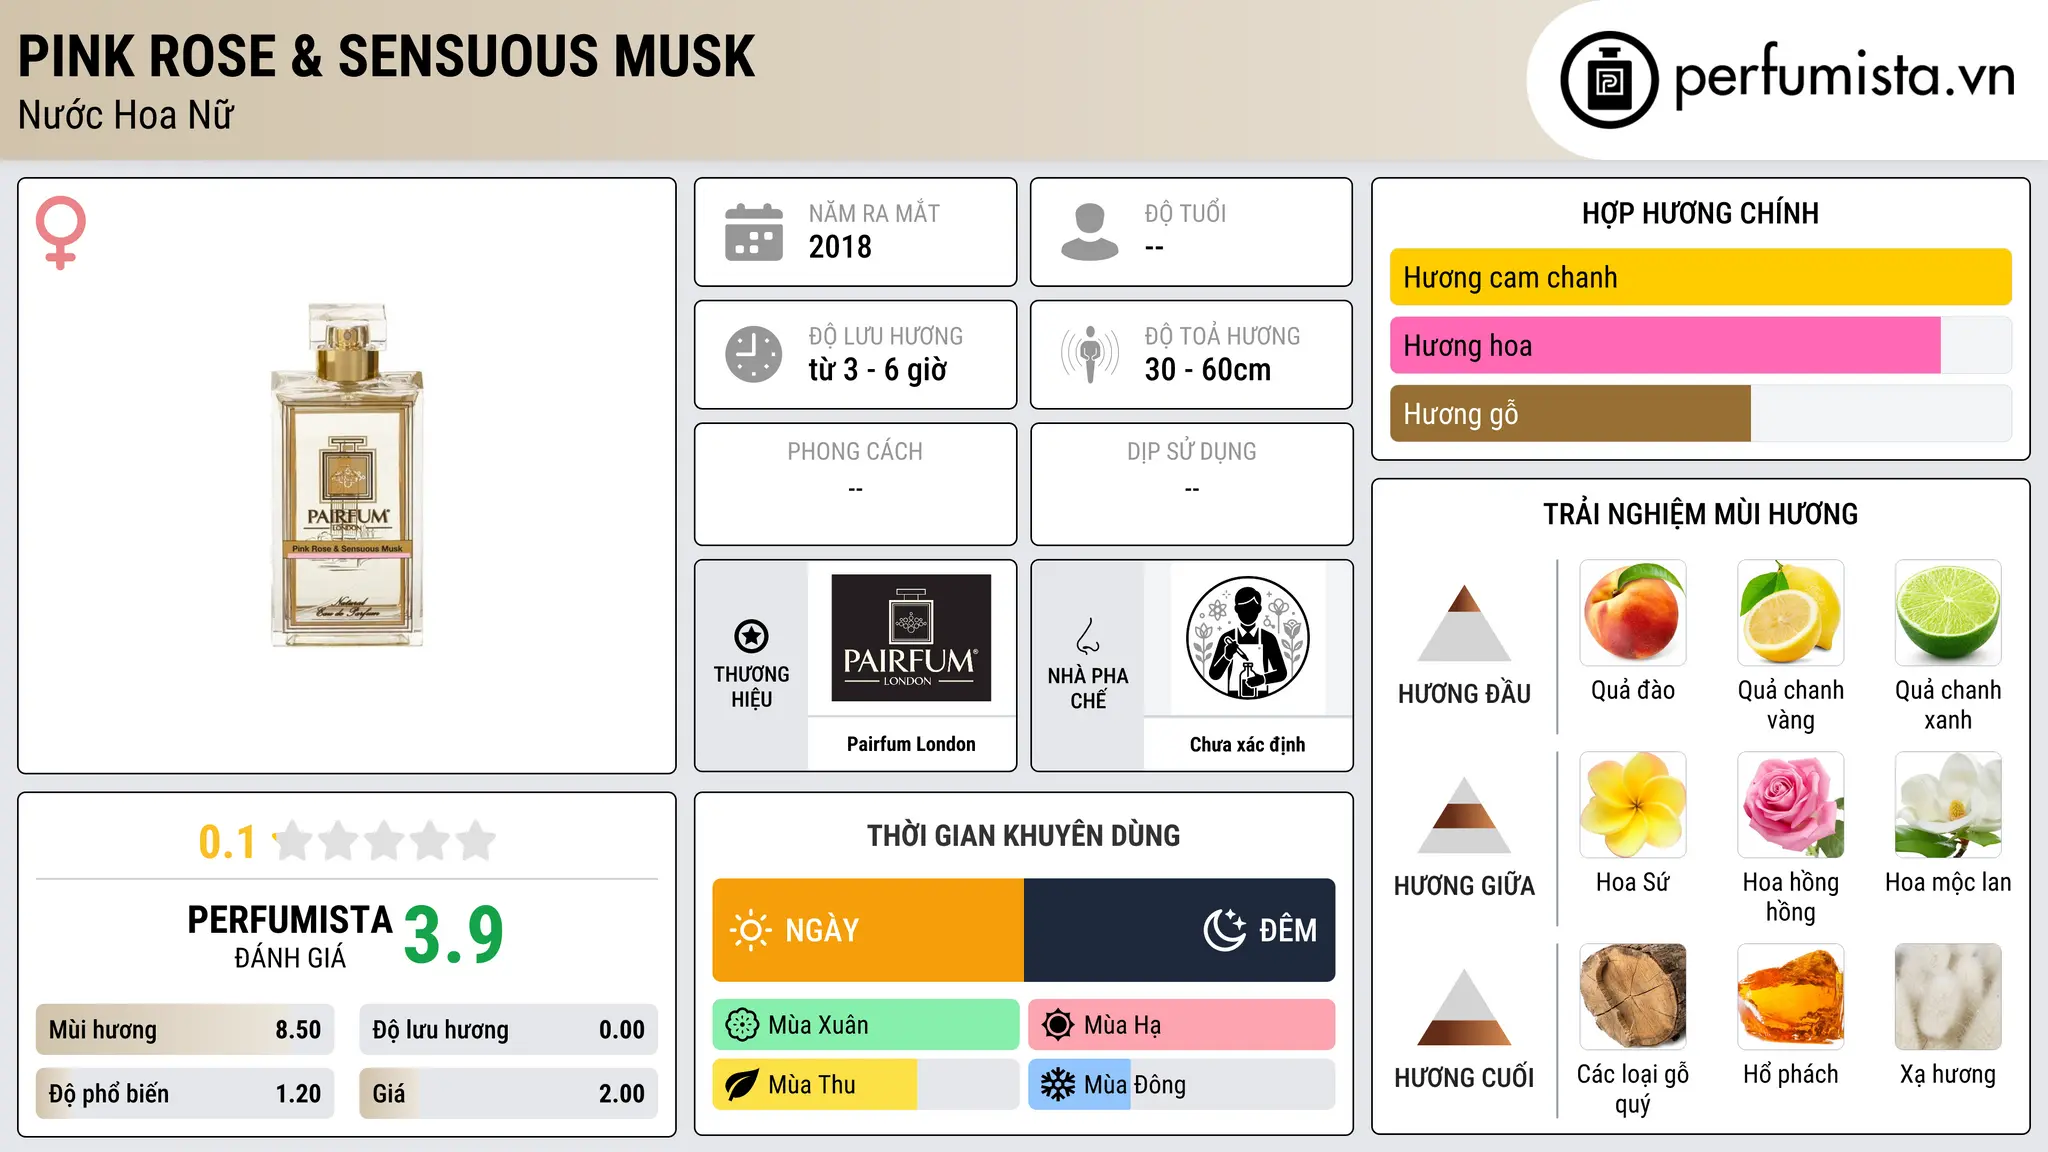
Task: Click the Pairfum perfume bottle product photo
Action: tap(347, 475)
